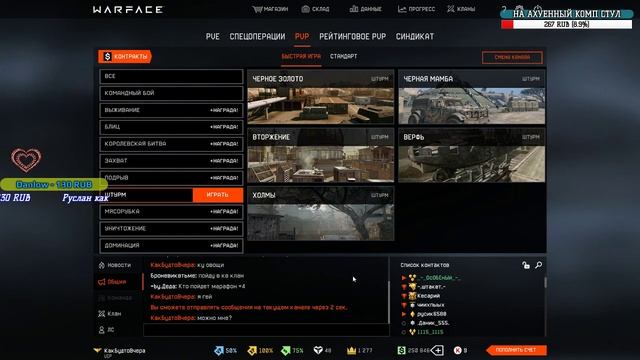Click the Контракты dollar icon
Screen dimensions: 640x360
pos(107,57)
